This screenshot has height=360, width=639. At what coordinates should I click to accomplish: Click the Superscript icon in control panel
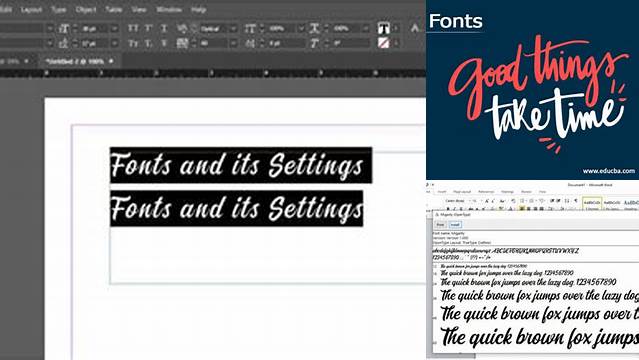coord(149,28)
